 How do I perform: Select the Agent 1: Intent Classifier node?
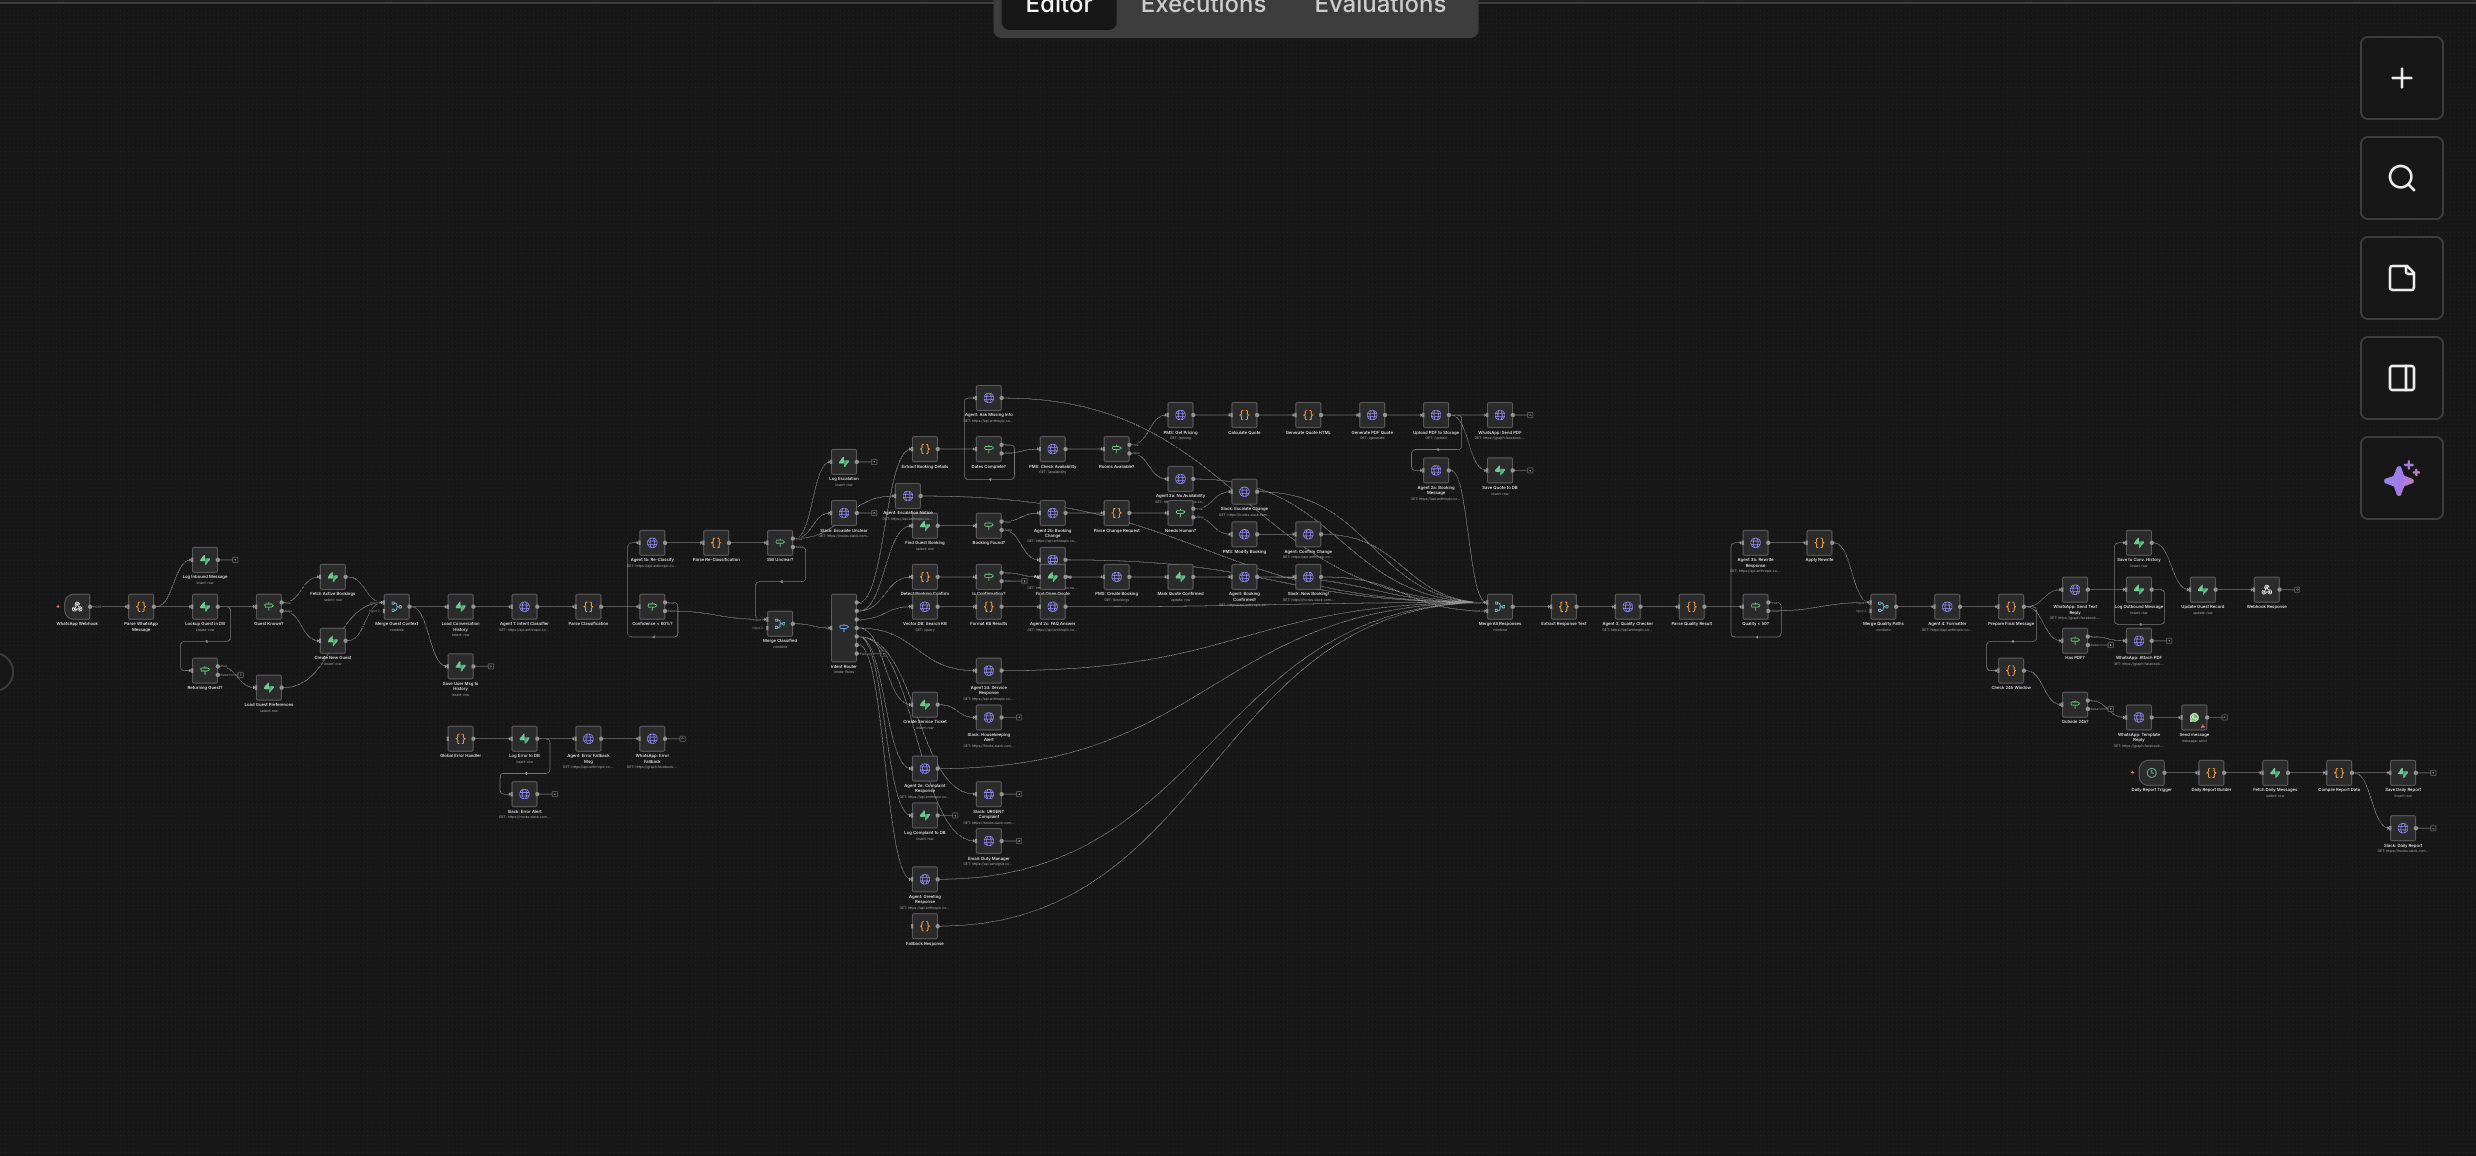pos(524,606)
